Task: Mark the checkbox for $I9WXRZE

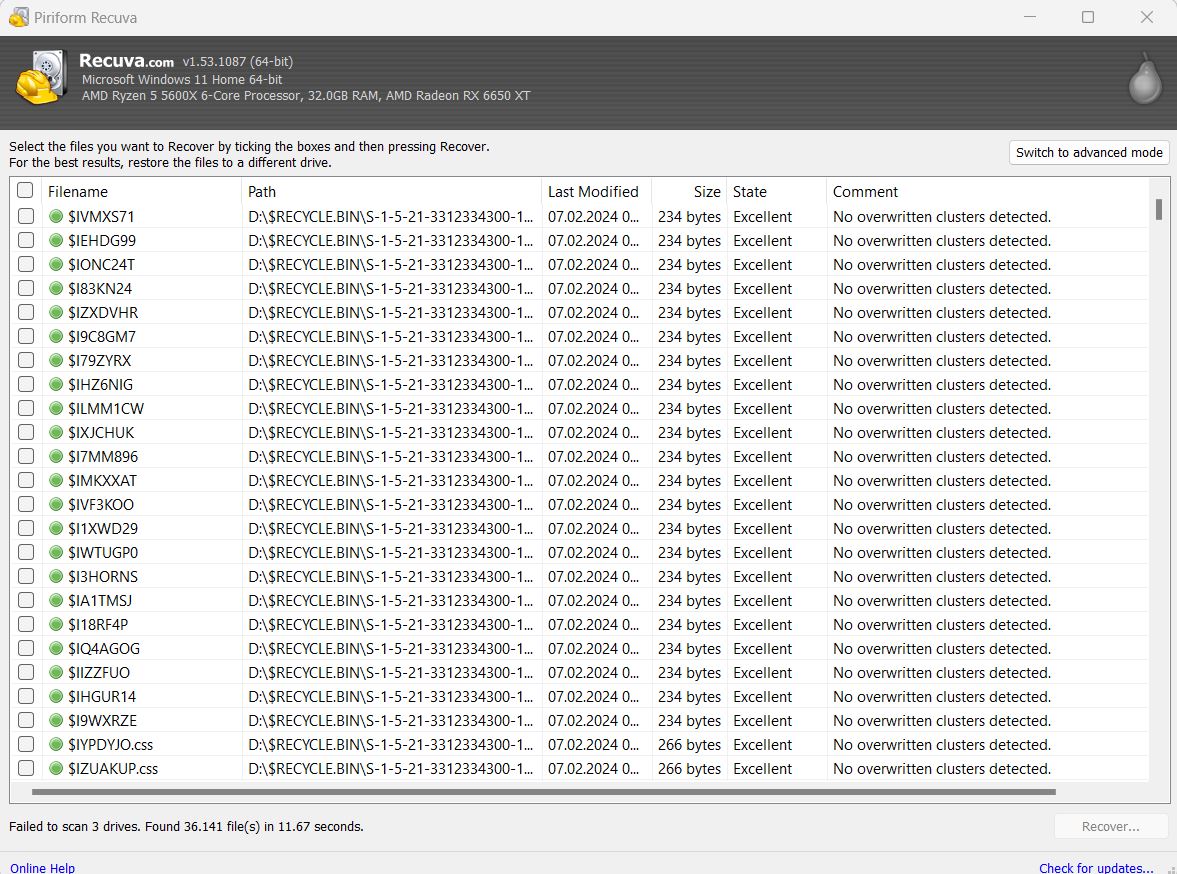Action: click(x=26, y=721)
